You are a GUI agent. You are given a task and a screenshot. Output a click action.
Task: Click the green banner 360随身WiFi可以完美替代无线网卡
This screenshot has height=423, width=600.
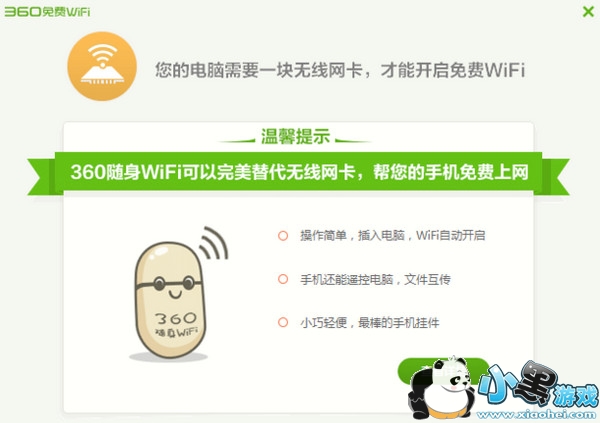click(x=298, y=172)
